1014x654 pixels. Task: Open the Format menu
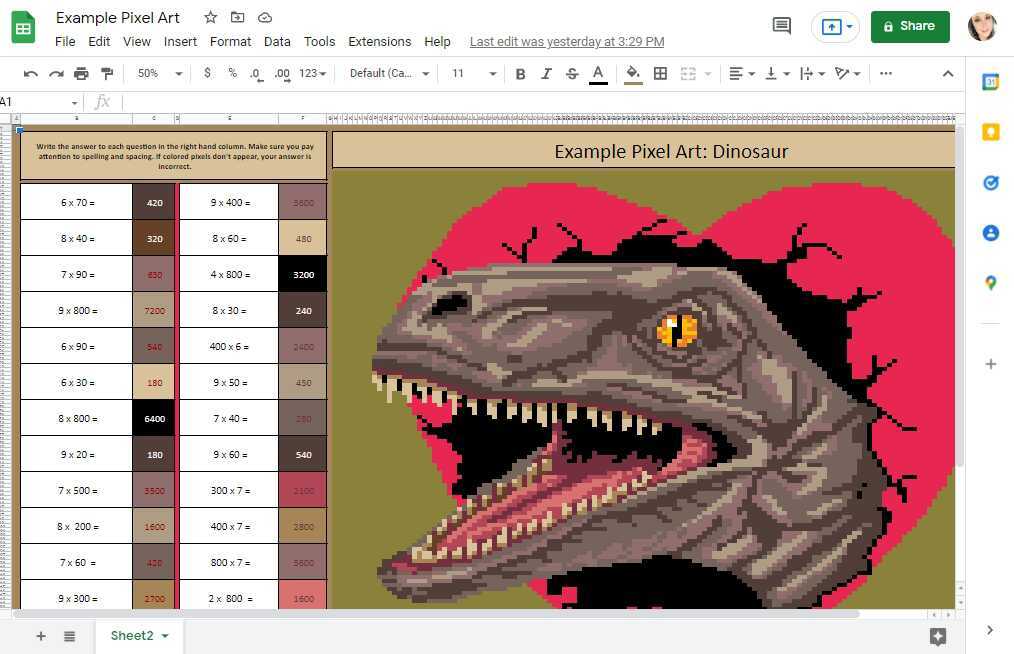point(230,41)
